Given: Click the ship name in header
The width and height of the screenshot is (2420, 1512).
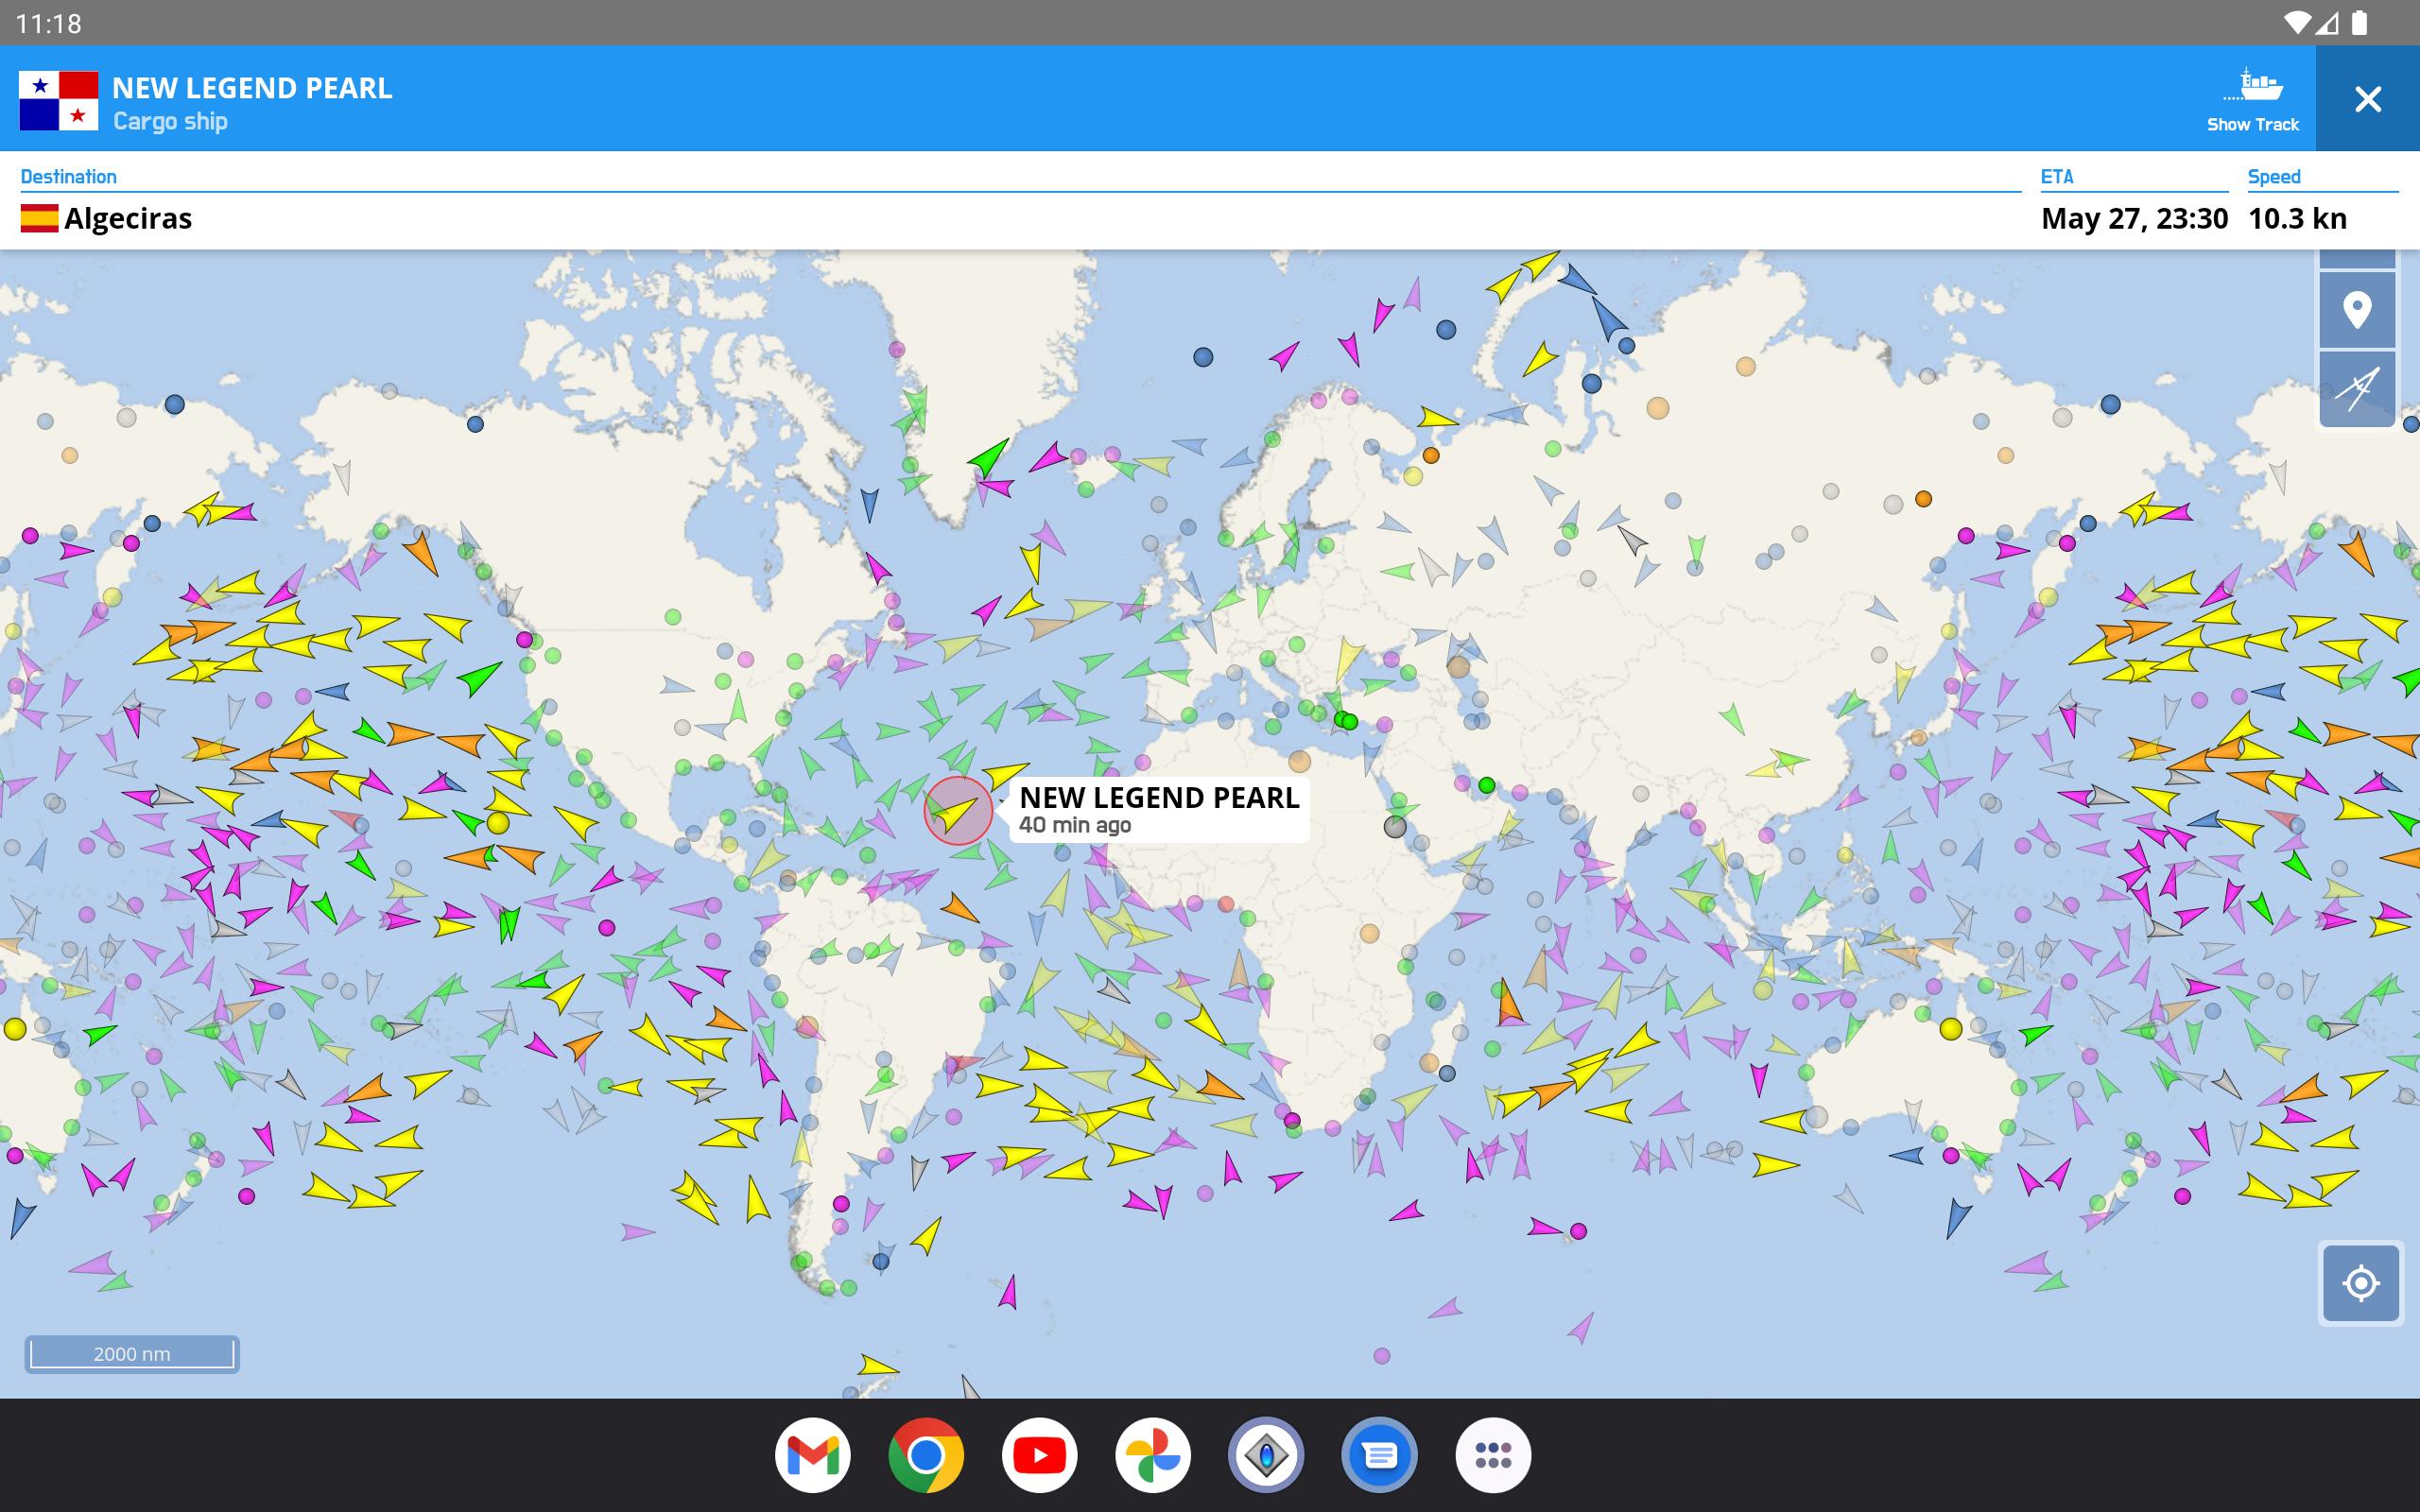Looking at the screenshot, I should (x=252, y=88).
